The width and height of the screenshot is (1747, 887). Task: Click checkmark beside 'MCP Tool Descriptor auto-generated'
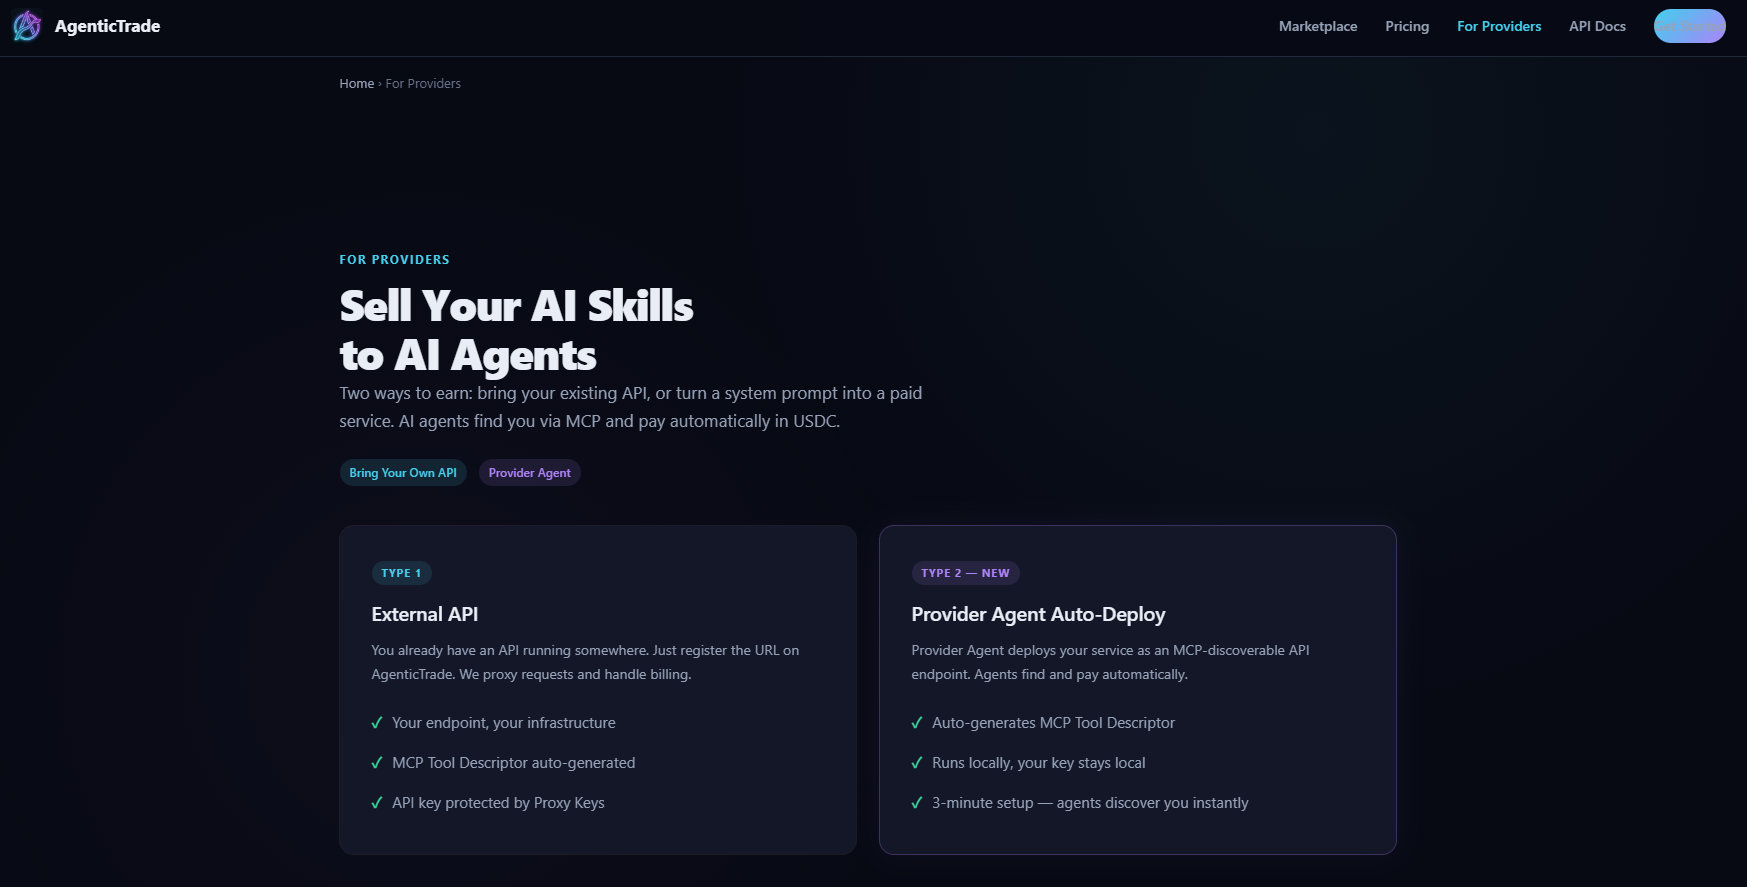click(377, 763)
